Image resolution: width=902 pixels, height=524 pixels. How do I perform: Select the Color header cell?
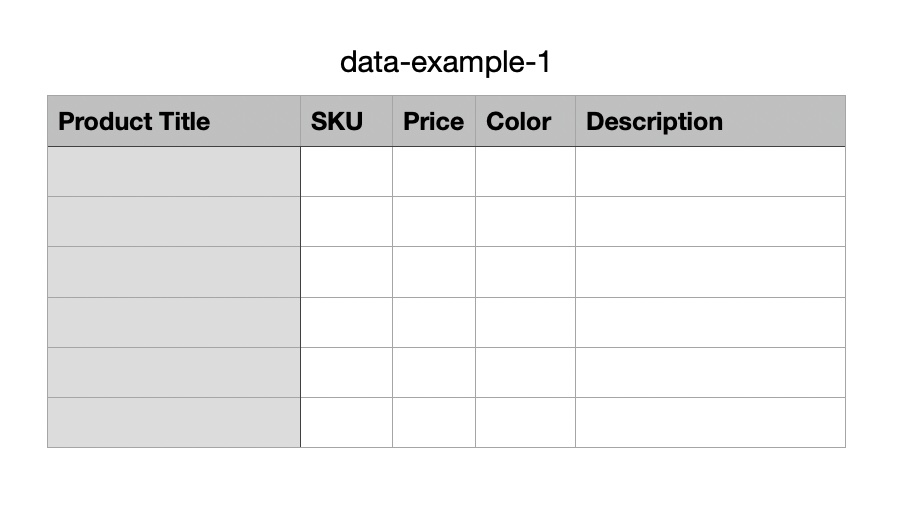525,122
